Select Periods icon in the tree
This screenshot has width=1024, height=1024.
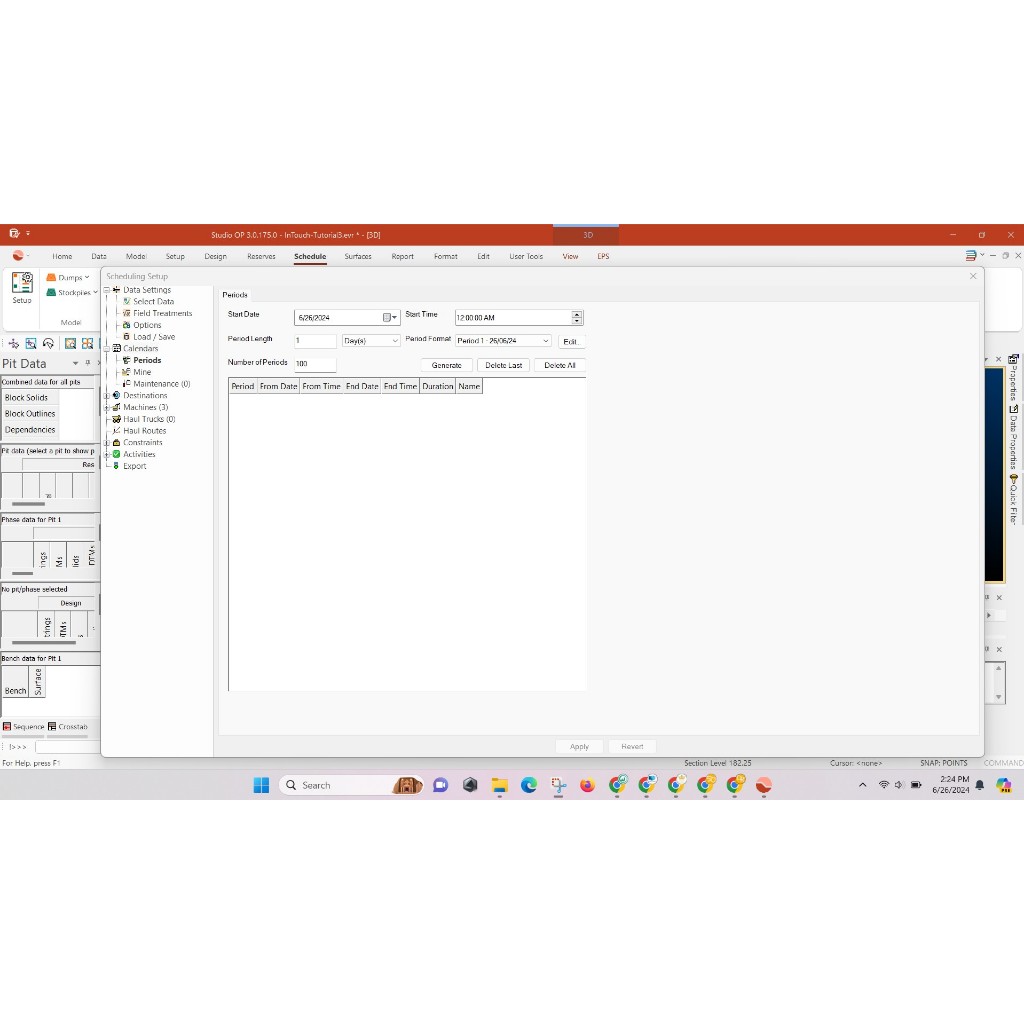[x=127, y=360]
